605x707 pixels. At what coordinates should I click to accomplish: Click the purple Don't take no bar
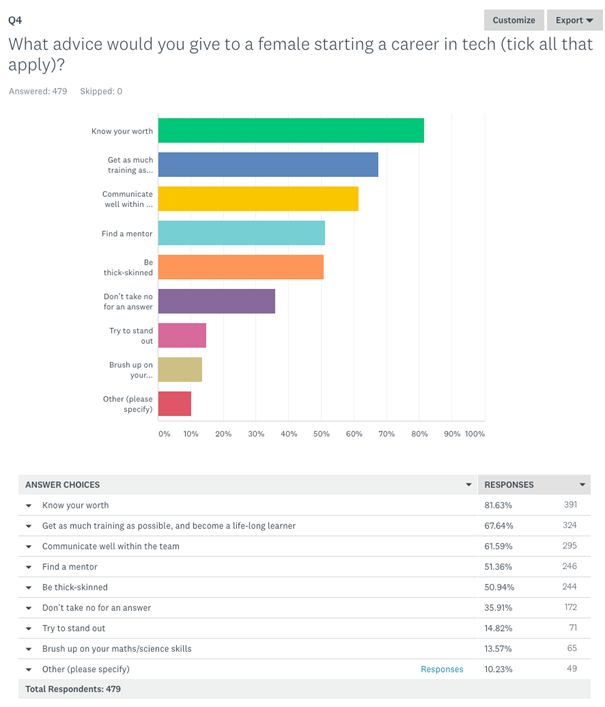(x=216, y=301)
